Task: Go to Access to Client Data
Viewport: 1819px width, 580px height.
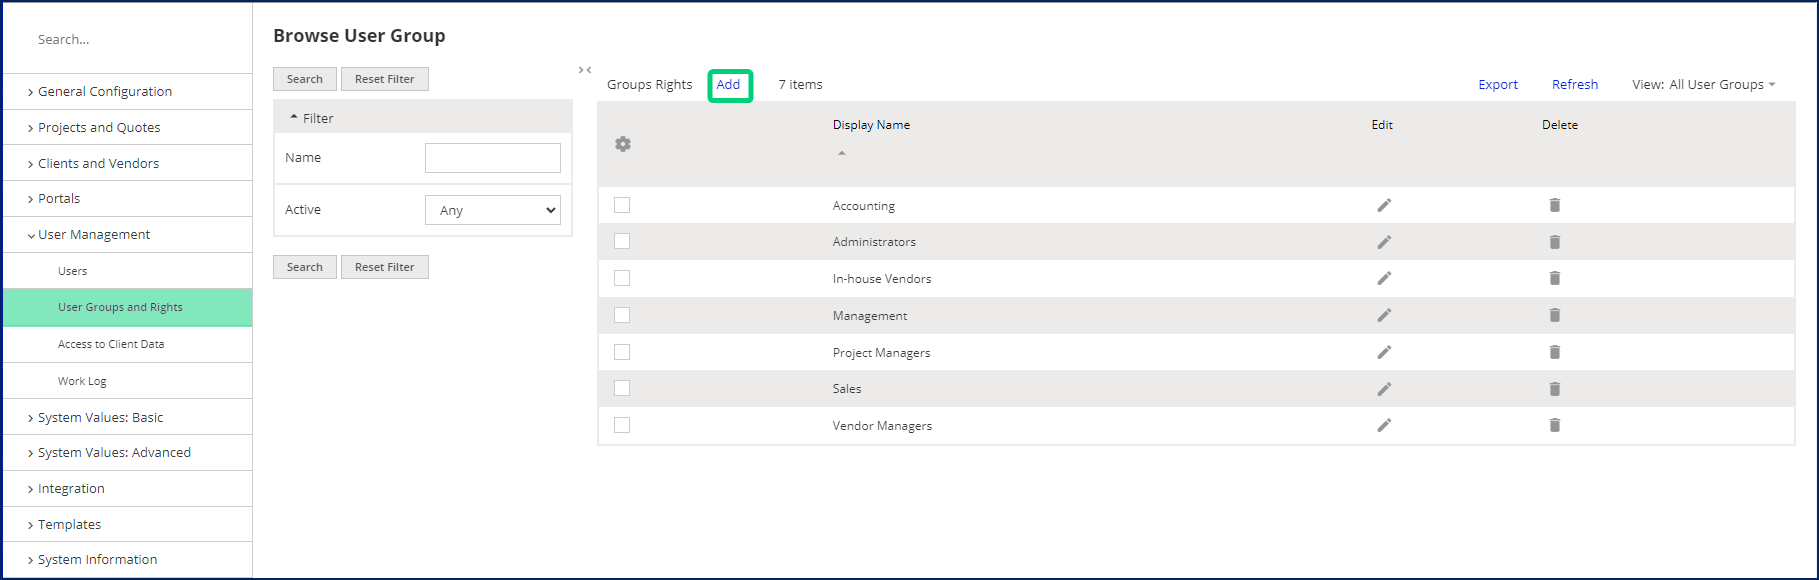Action: tap(111, 344)
